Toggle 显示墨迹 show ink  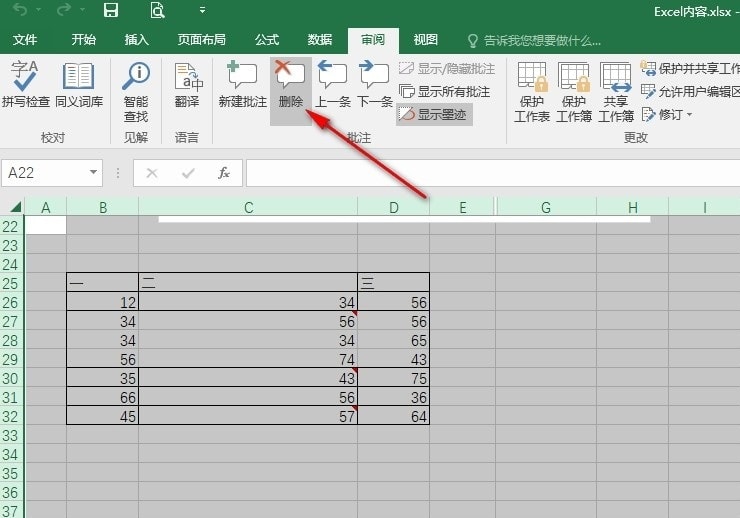pos(435,114)
